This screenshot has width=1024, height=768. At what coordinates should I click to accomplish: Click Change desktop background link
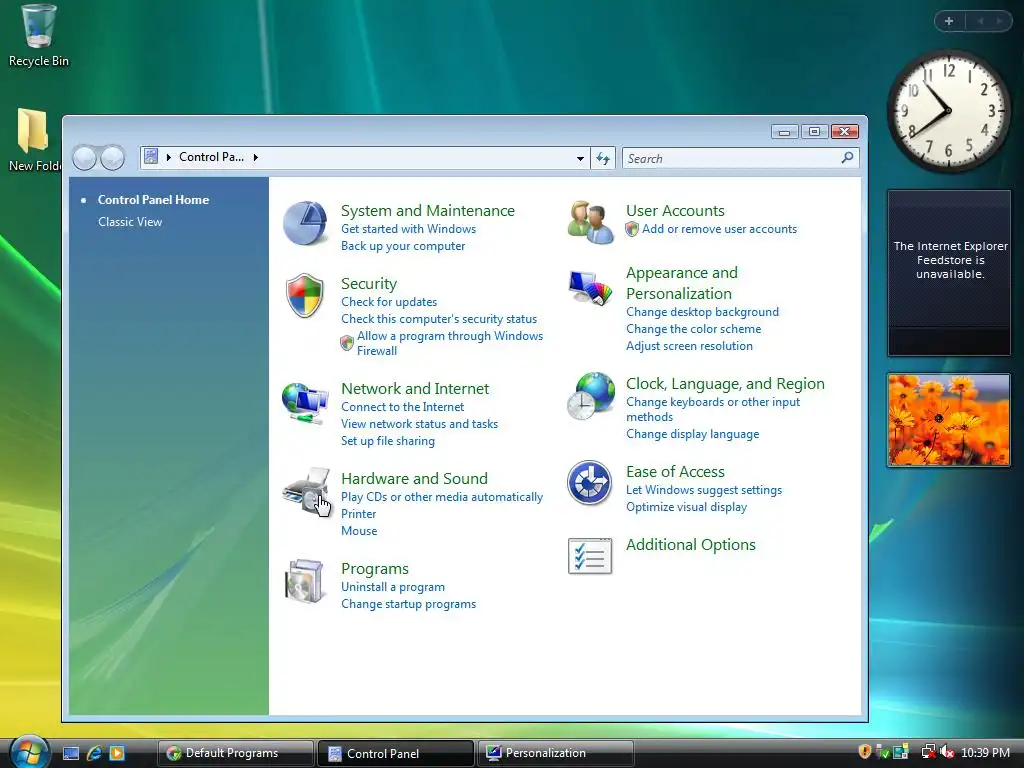(702, 312)
